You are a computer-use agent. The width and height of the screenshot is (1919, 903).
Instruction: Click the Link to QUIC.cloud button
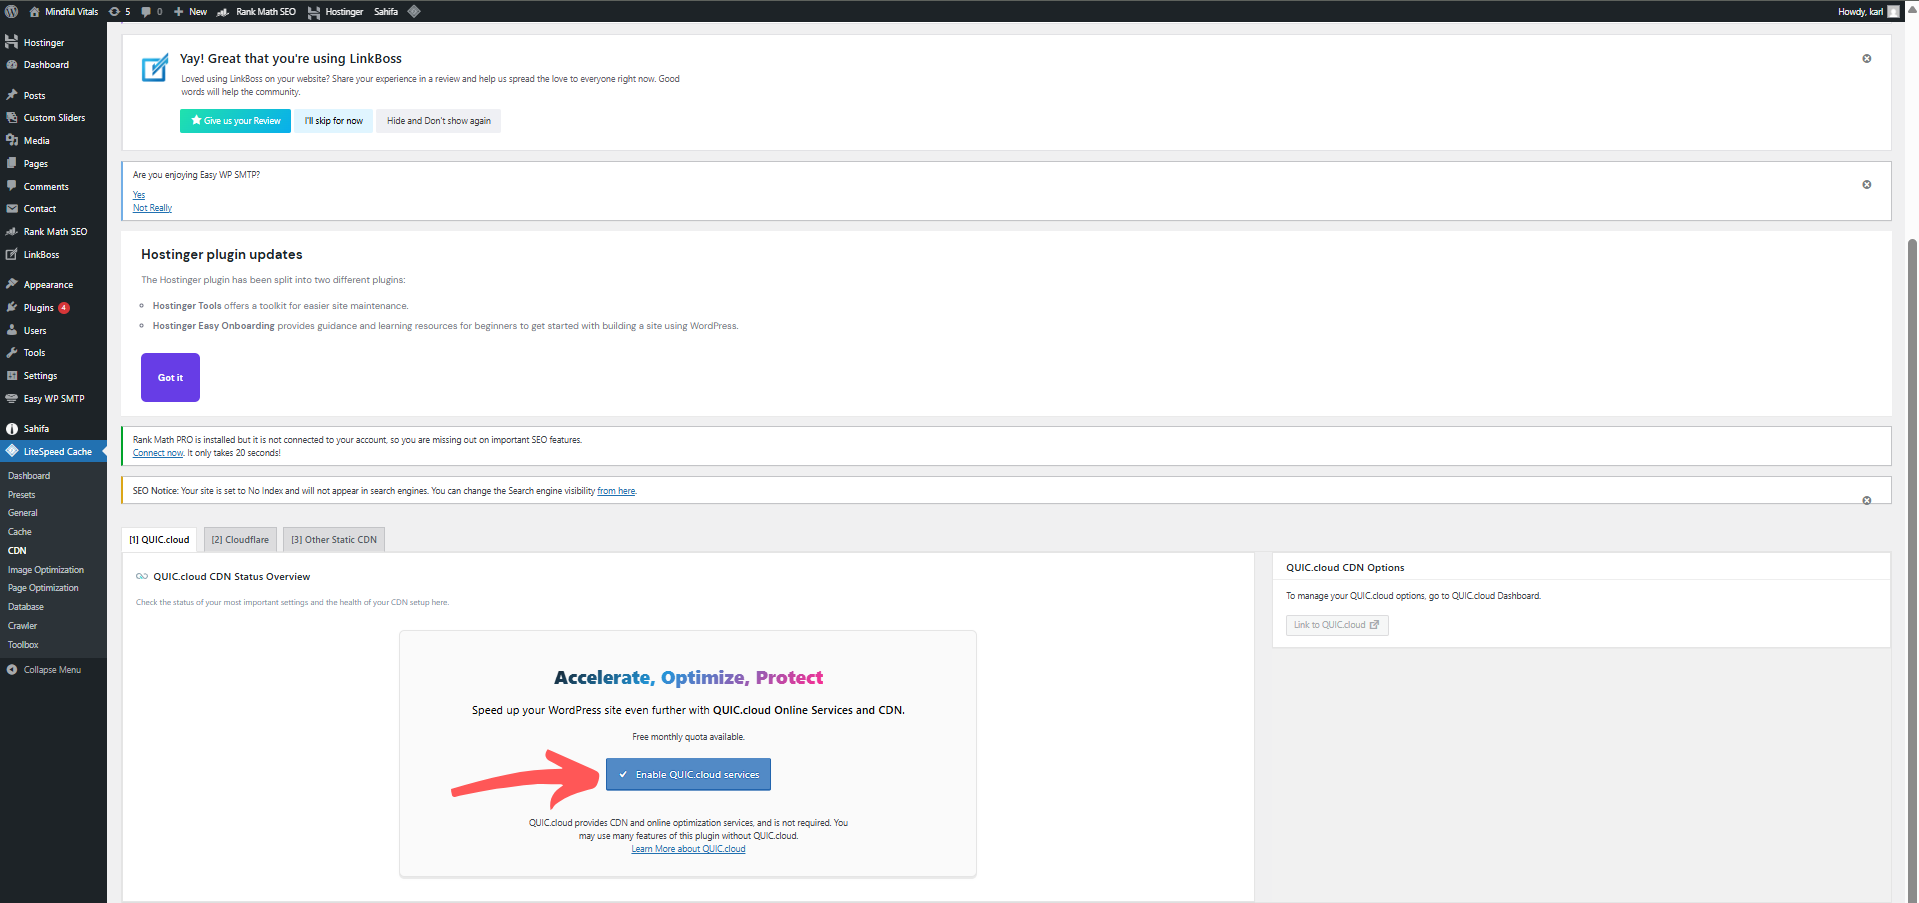click(x=1337, y=625)
